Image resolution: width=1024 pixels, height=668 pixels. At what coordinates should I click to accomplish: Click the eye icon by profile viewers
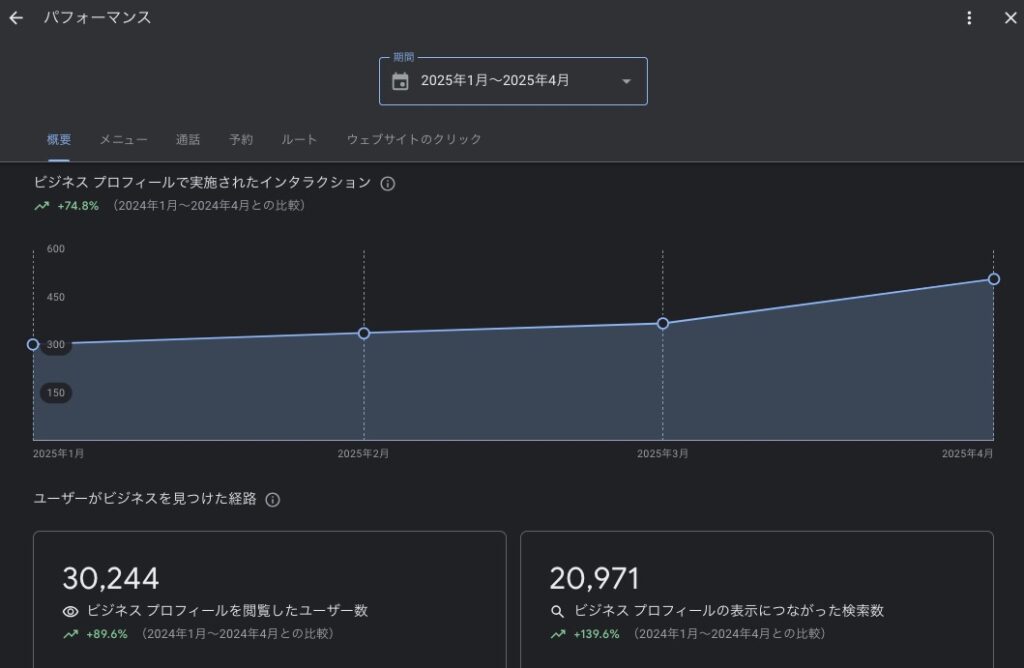[71, 611]
